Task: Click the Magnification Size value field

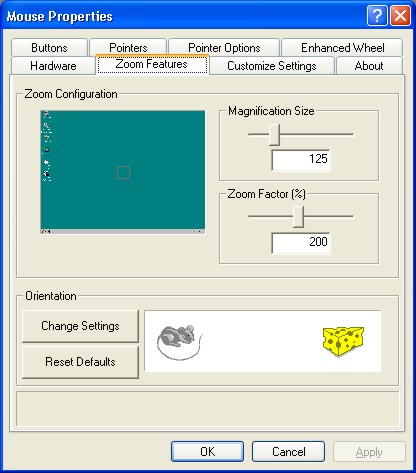Action: tap(301, 160)
